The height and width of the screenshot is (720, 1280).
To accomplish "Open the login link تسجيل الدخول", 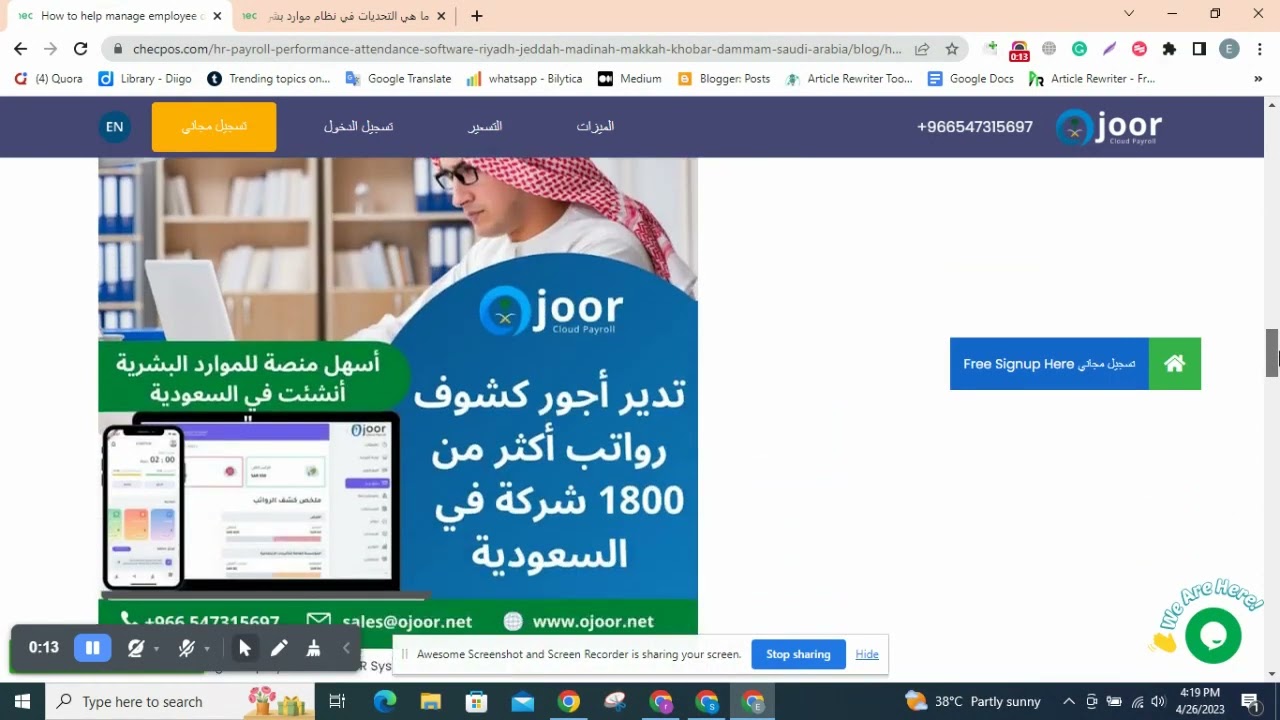I will pyautogui.click(x=358, y=127).
